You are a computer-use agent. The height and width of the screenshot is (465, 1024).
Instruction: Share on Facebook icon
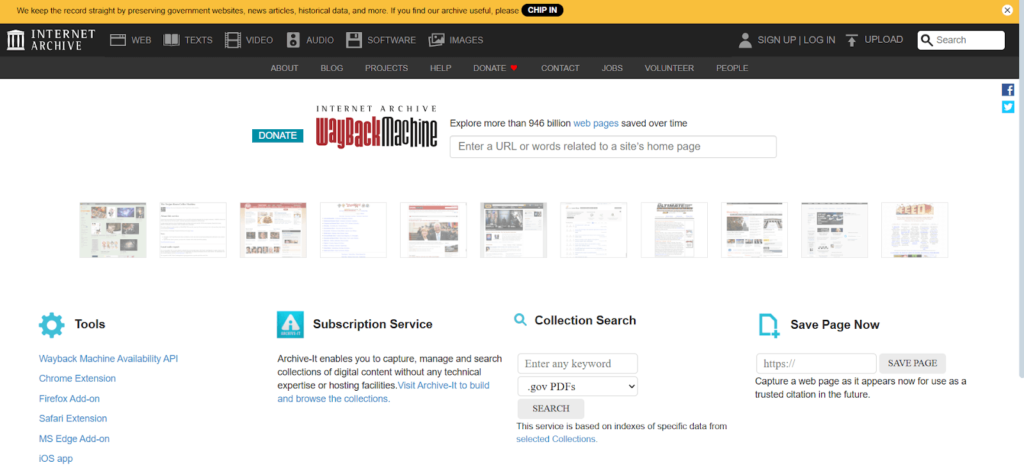point(1008,90)
